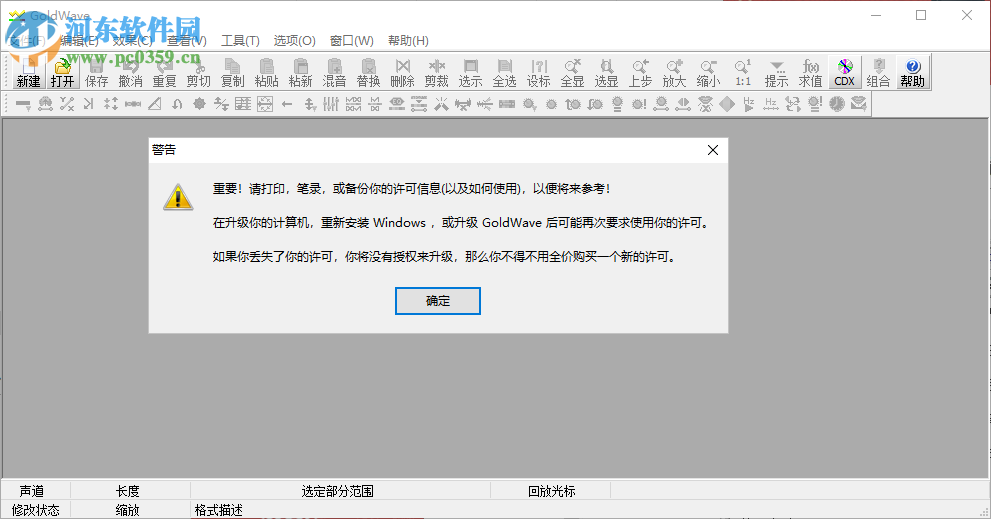Click the 粘新 (Paste New) icon
This screenshot has height=519, width=991.
point(300,72)
